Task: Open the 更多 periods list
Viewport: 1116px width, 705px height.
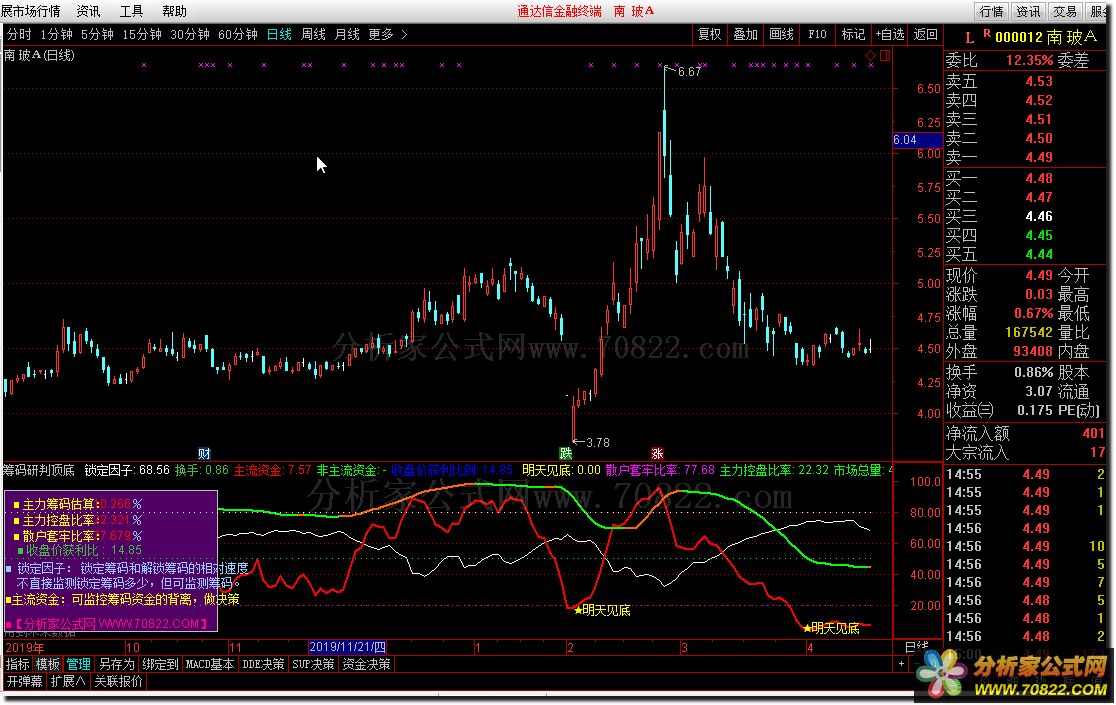Action: [x=381, y=34]
